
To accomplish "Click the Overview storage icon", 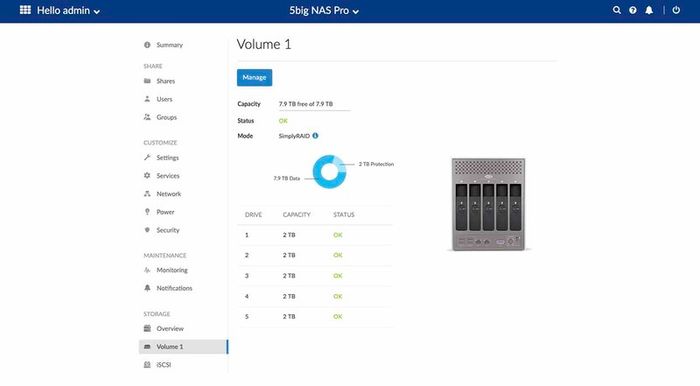I will (x=147, y=328).
